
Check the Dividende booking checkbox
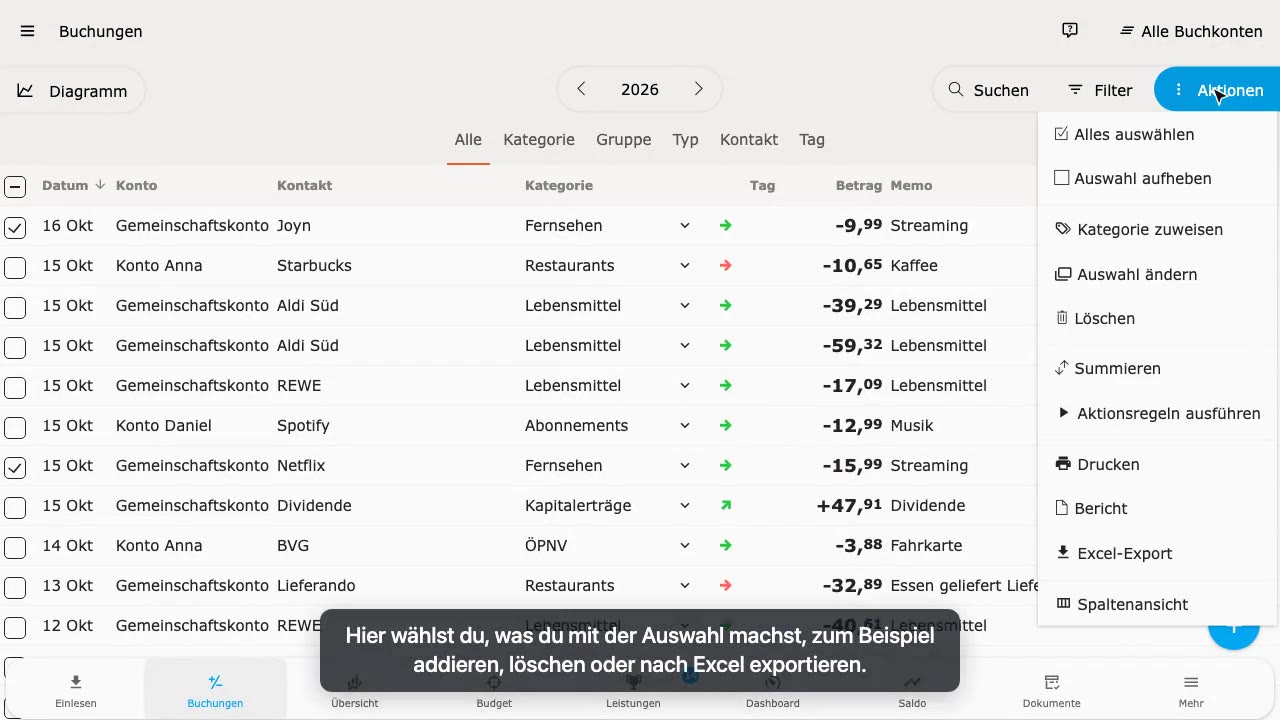15,507
